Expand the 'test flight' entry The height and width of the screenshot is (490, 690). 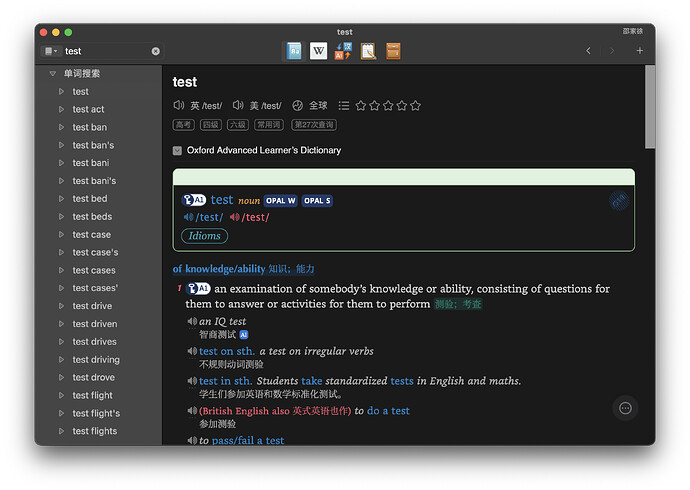click(62, 395)
